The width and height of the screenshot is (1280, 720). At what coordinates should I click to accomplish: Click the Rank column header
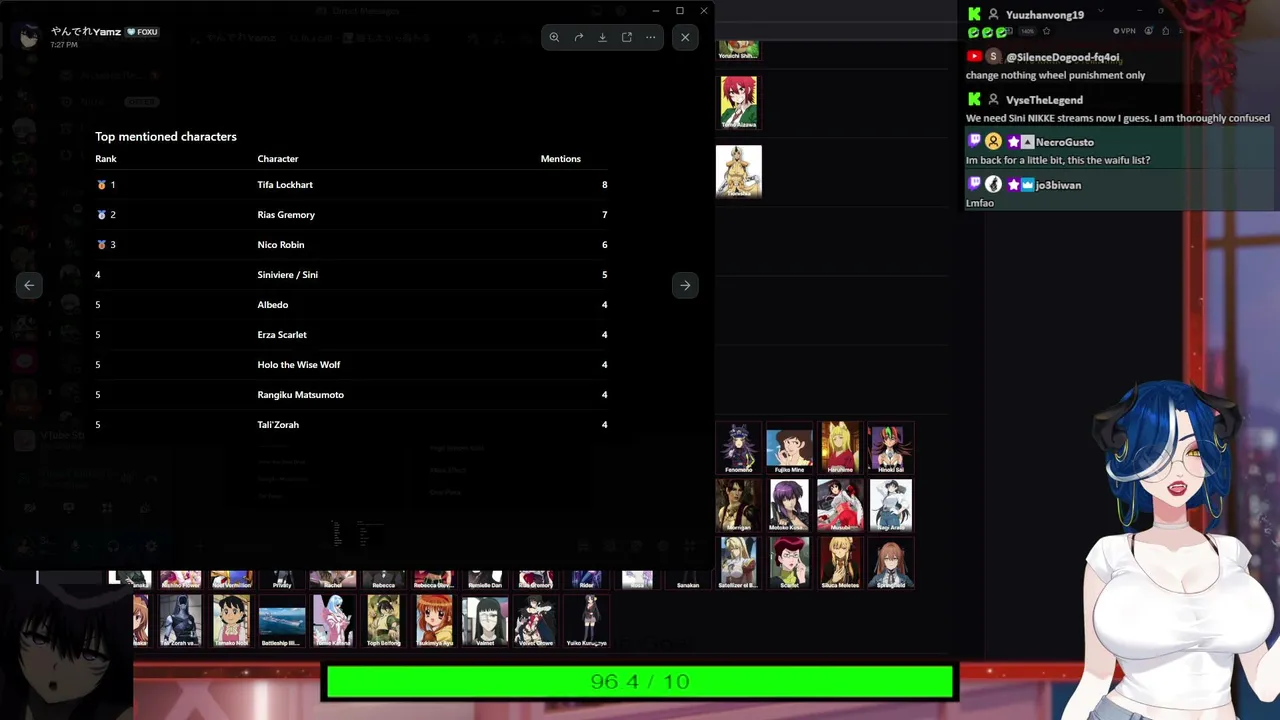[x=106, y=159]
